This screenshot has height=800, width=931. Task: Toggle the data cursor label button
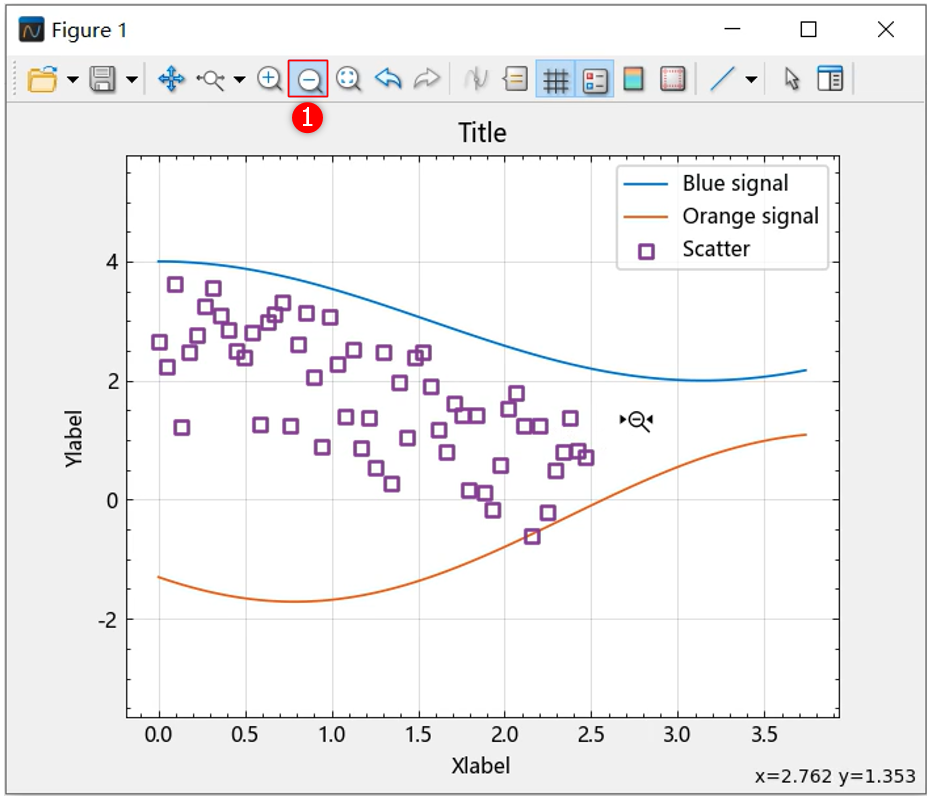point(515,79)
